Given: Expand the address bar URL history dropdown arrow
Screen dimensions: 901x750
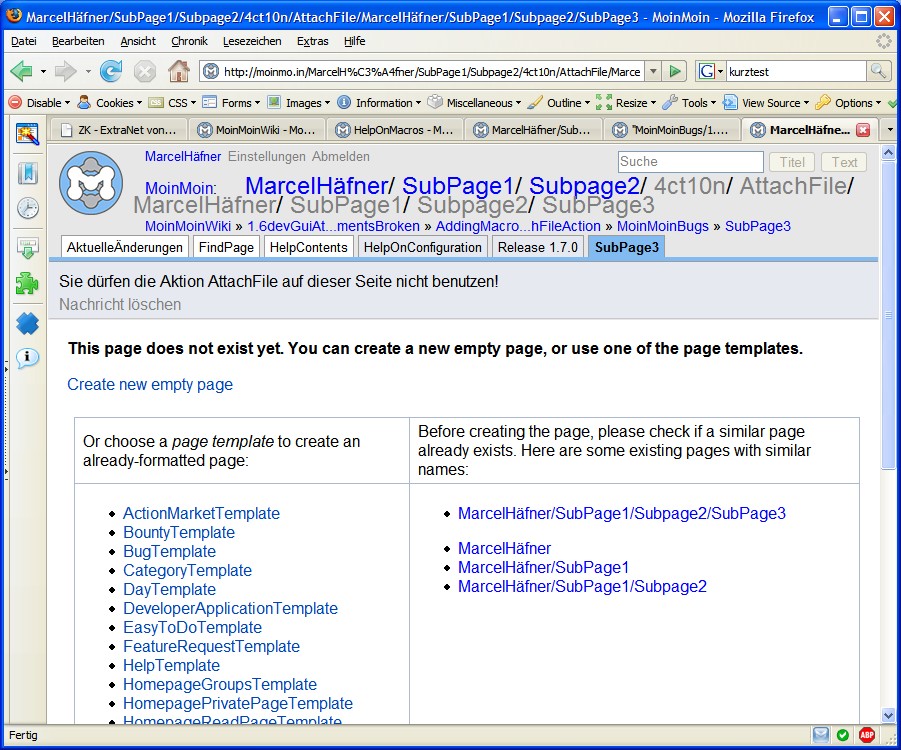Looking at the screenshot, I should [x=653, y=71].
